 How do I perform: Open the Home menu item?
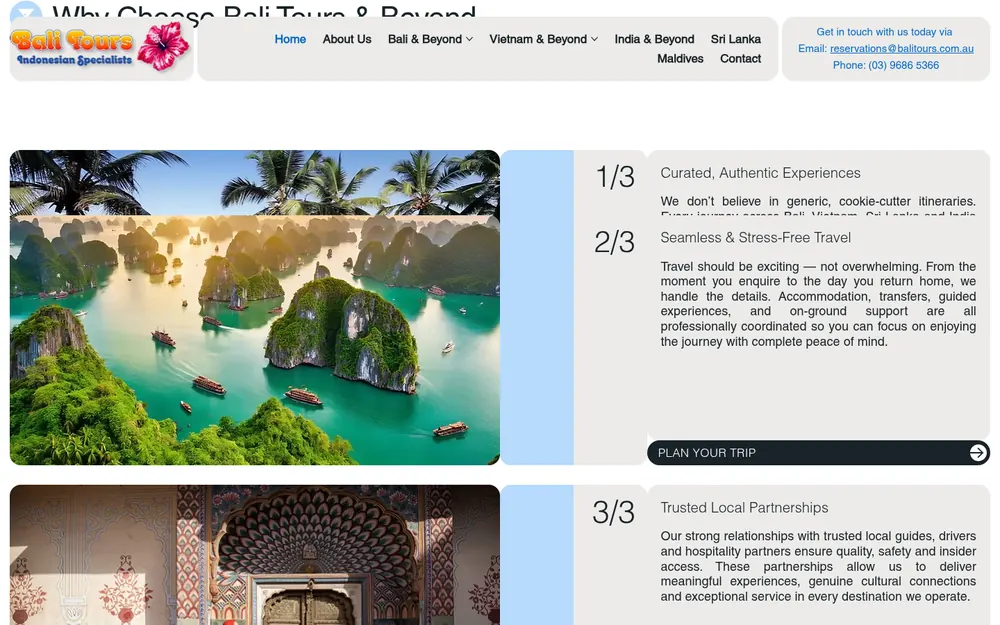290,39
